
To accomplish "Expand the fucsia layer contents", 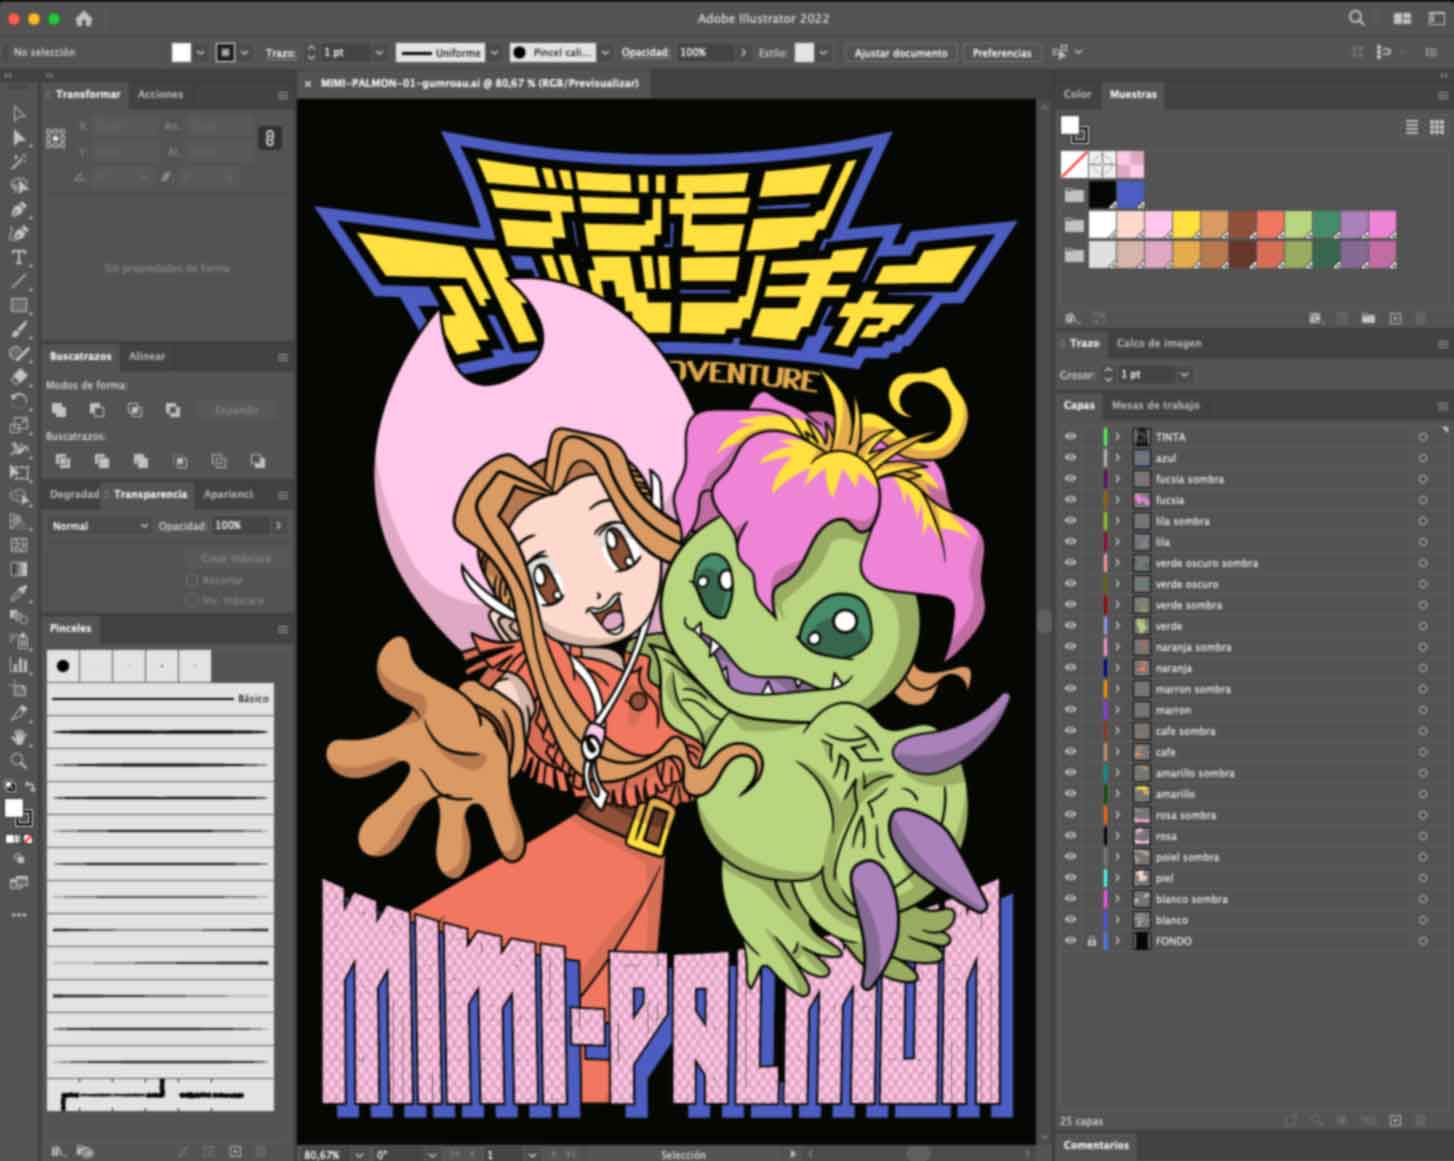I will pyautogui.click(x=1118, y=500).
